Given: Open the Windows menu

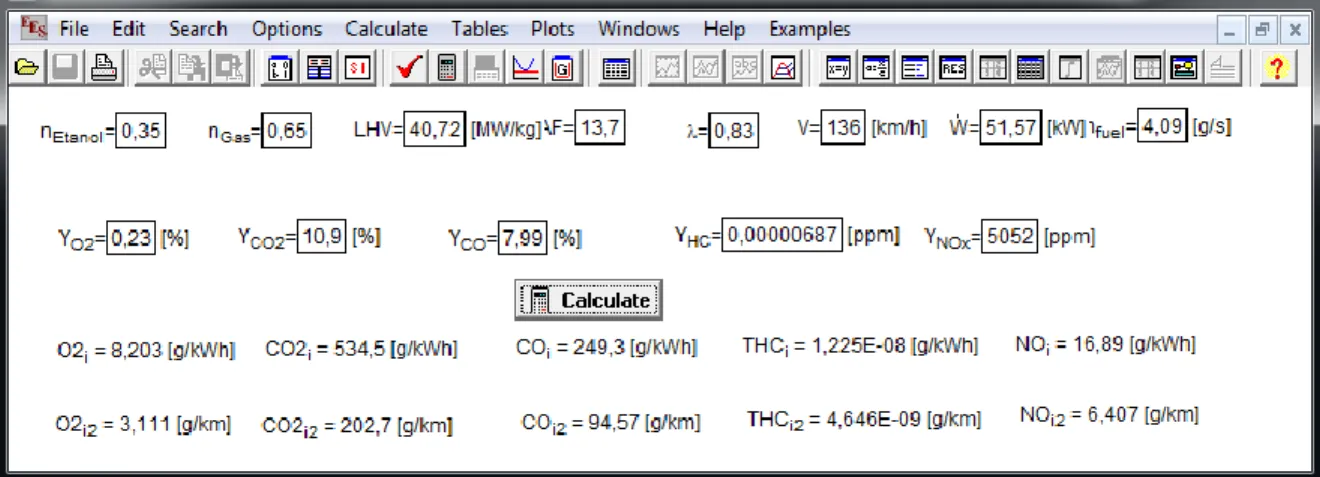Looking at the screenshot, I should tap(639, 29).
